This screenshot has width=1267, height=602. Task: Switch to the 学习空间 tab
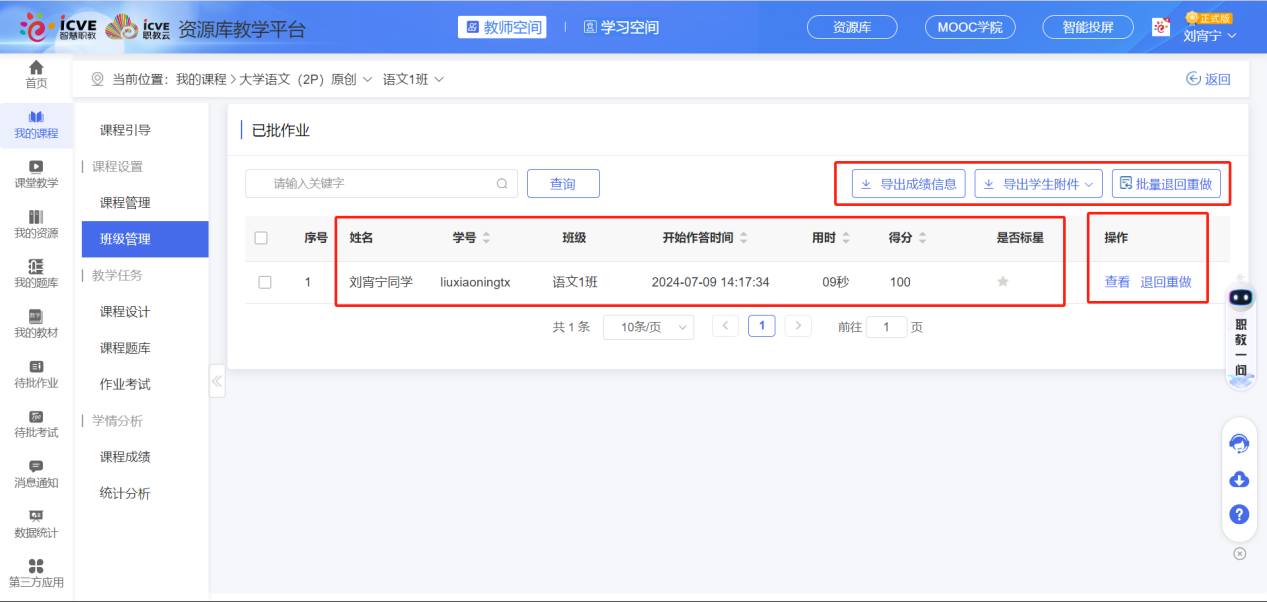point(621,27)
